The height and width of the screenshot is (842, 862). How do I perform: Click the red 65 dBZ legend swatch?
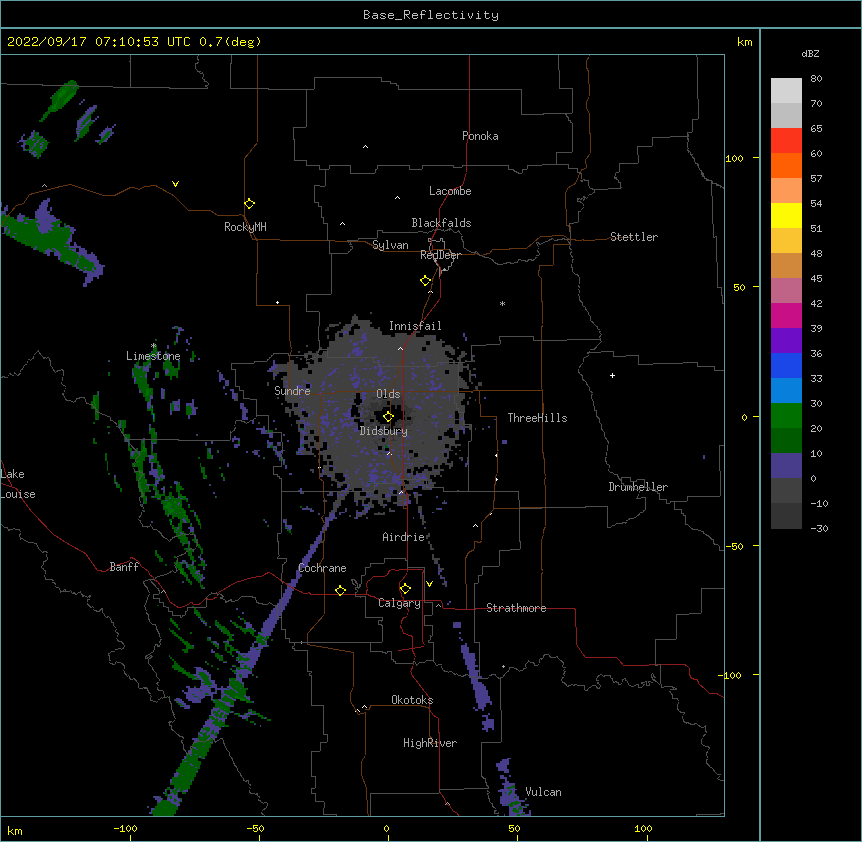786,141
